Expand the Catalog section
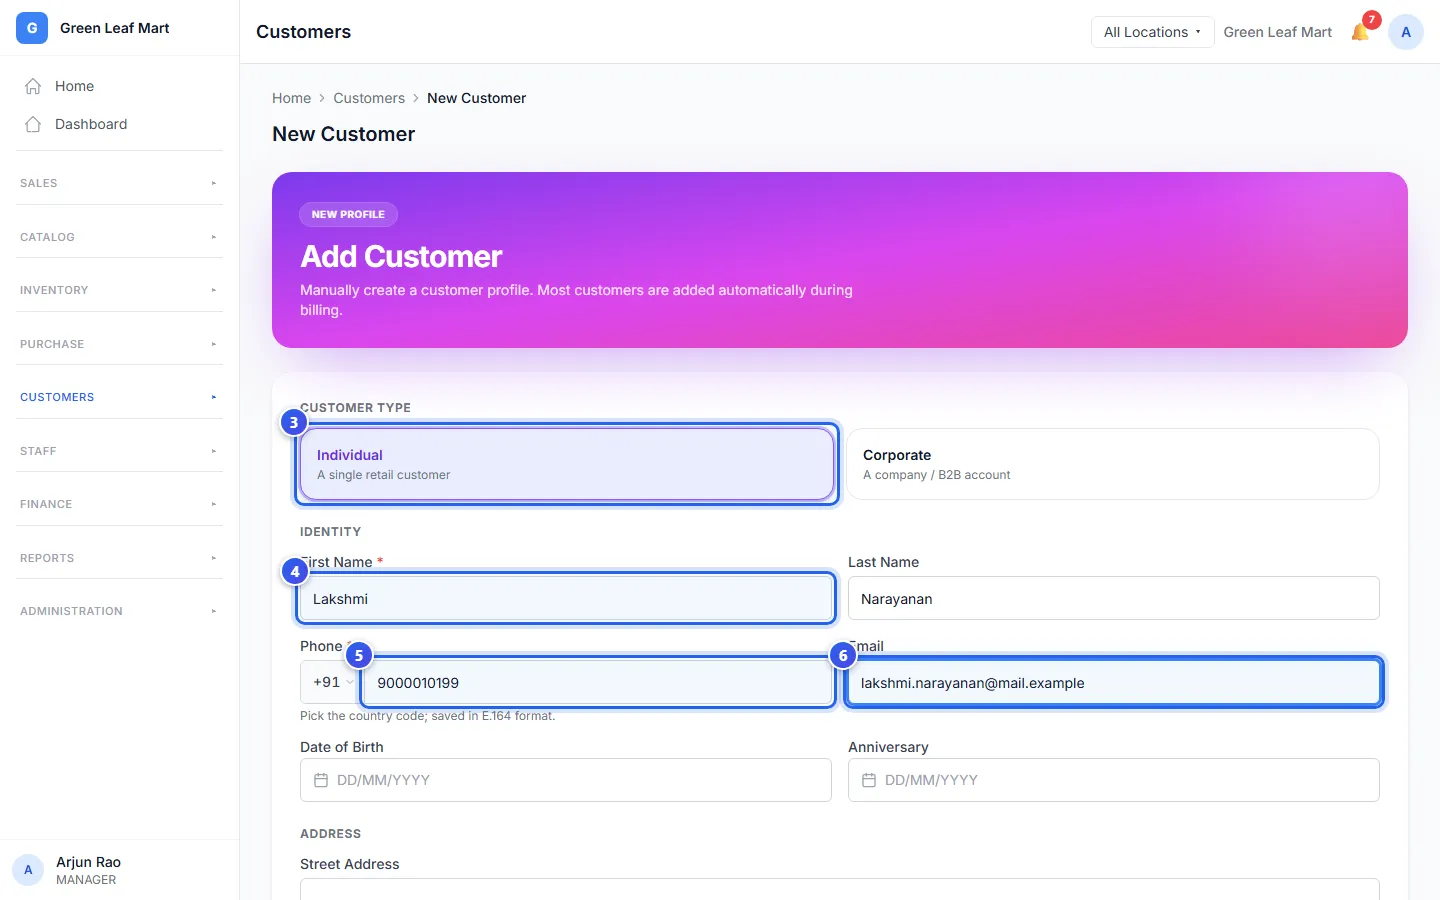Screen dimensions: 1440x900 coord(119,237)
